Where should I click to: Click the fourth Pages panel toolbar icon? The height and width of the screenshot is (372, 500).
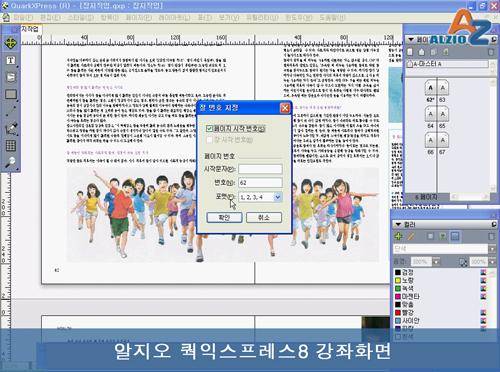click(446, 52)
